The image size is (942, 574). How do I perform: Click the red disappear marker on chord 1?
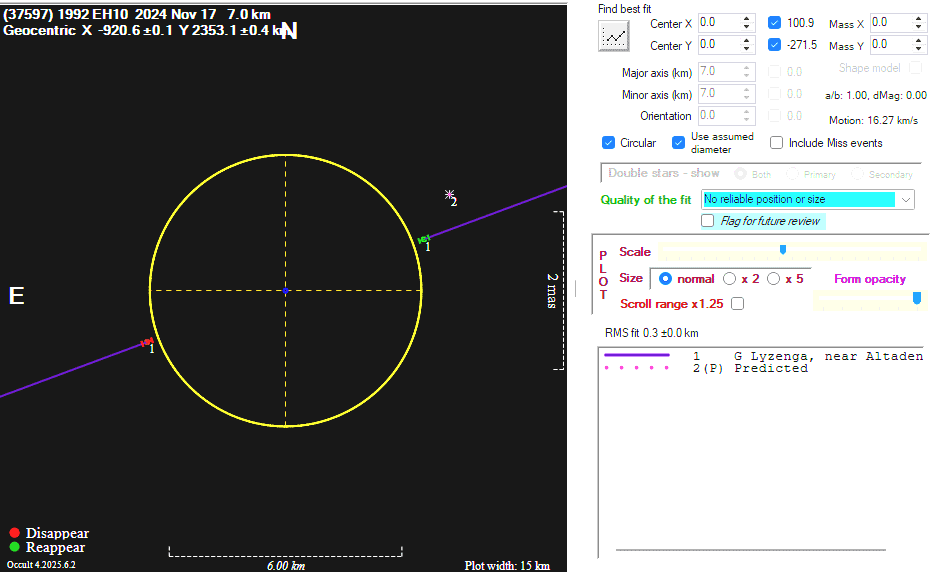146,343
